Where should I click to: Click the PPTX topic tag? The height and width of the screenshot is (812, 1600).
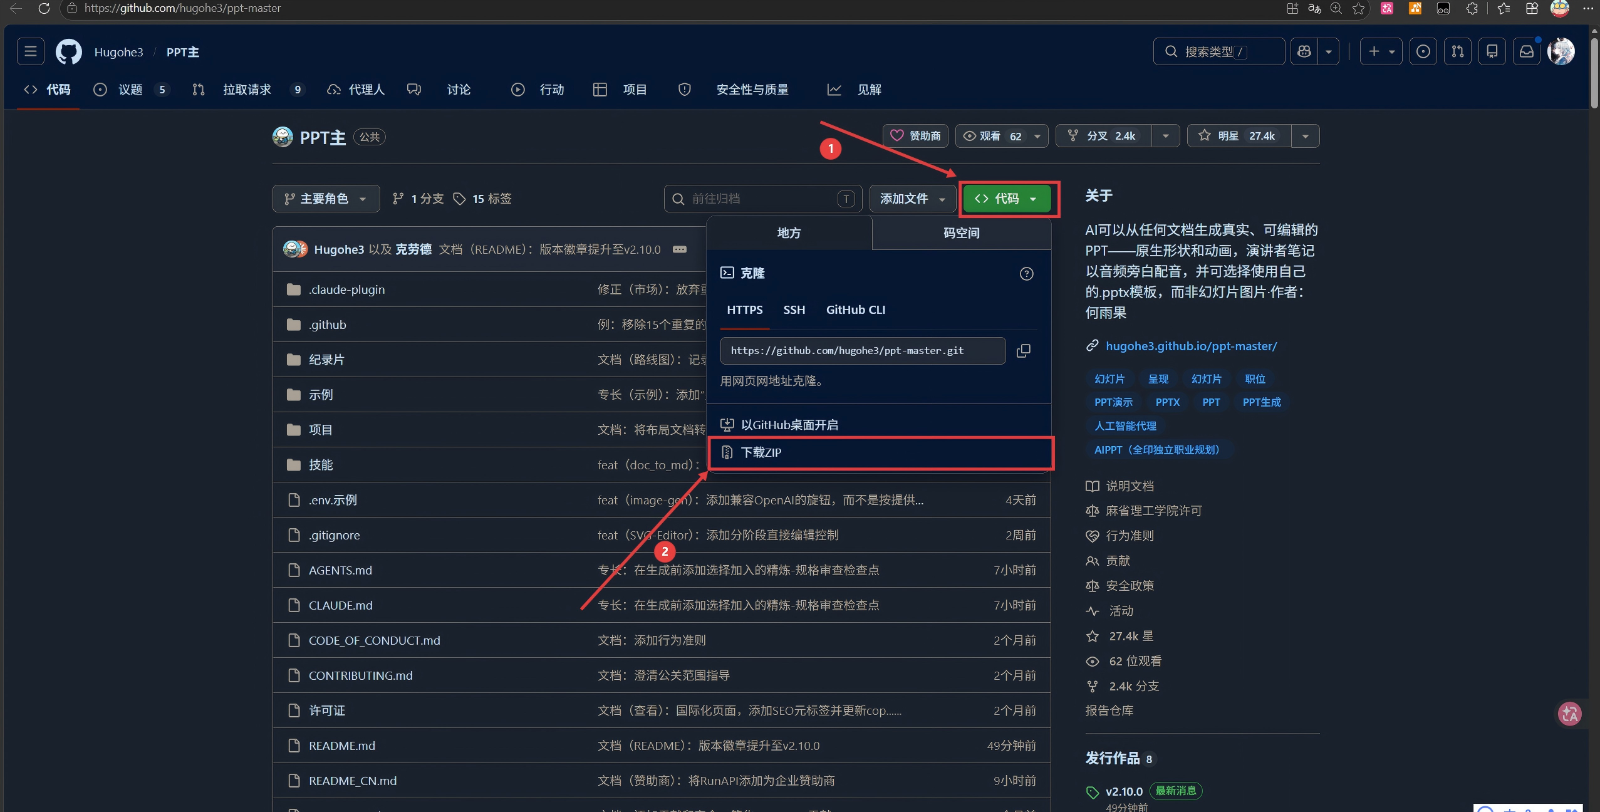[1167, 402]
